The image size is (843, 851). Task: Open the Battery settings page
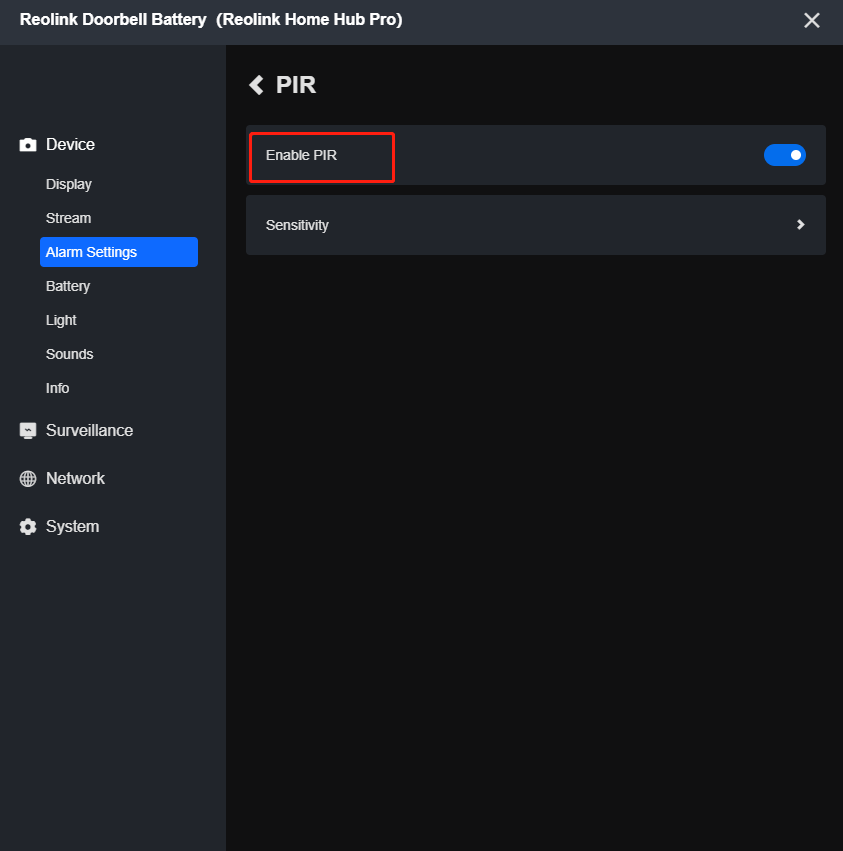[68, 287]
